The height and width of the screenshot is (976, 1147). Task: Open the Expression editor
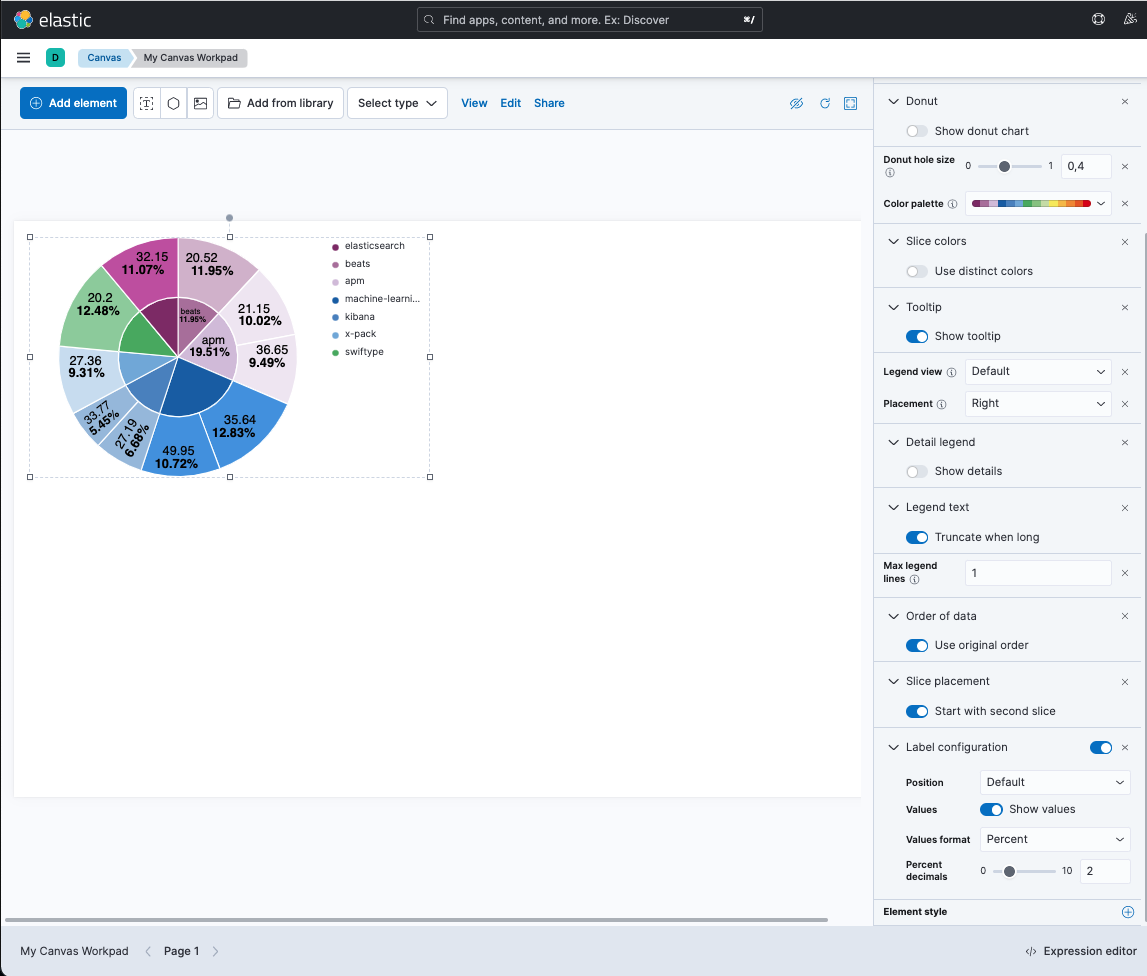1081,951
